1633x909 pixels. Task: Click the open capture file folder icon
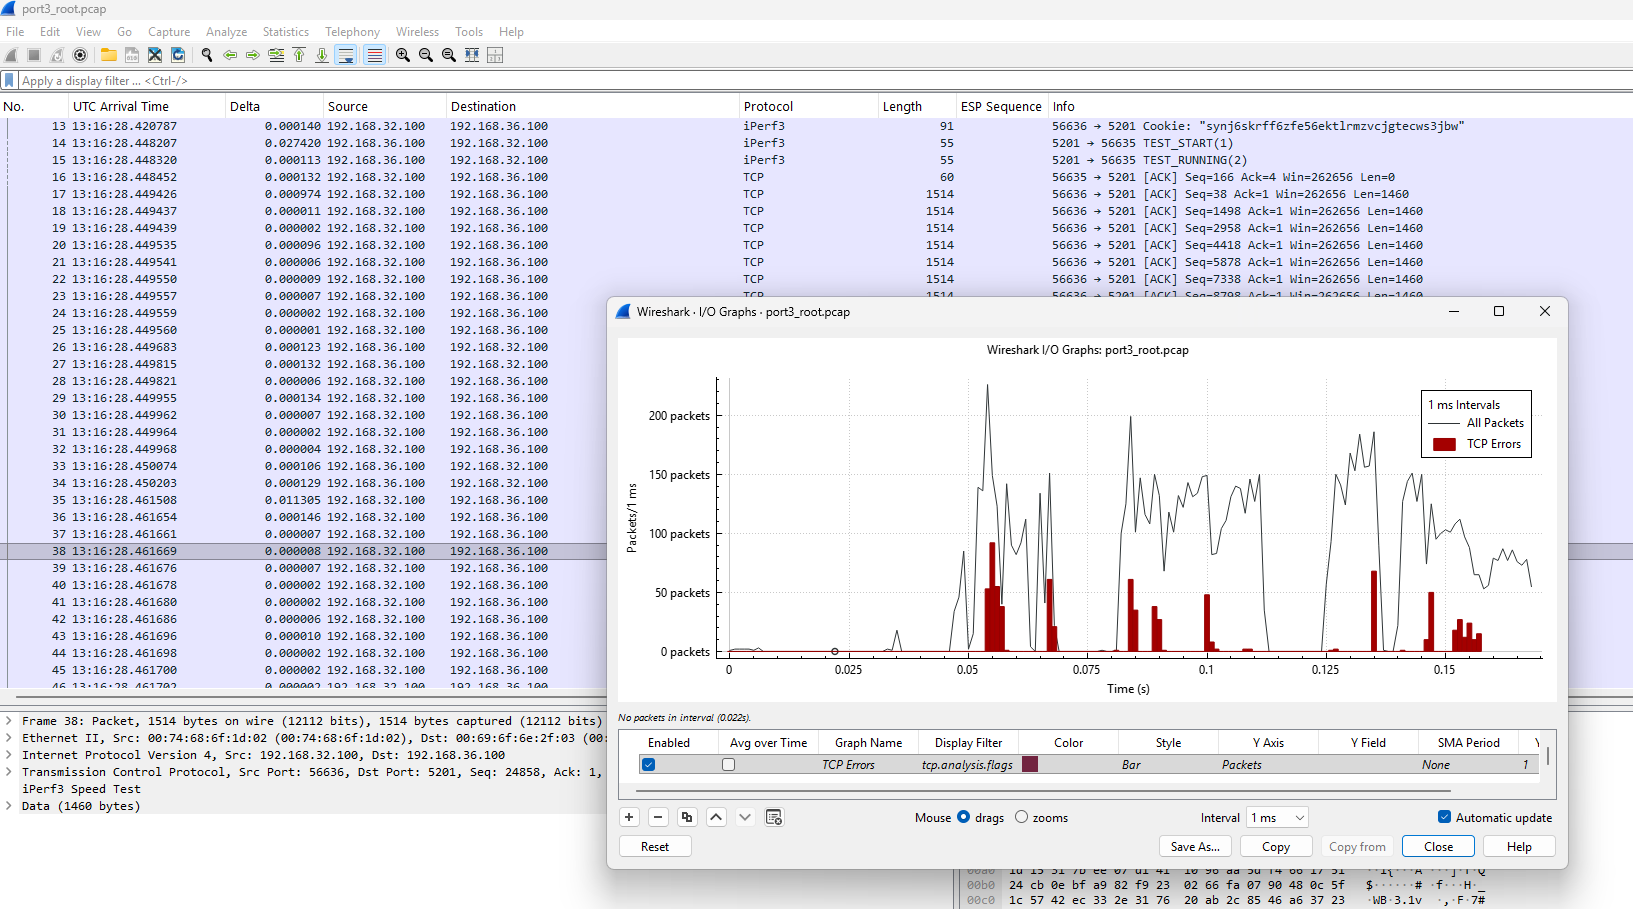pos(109,55)
